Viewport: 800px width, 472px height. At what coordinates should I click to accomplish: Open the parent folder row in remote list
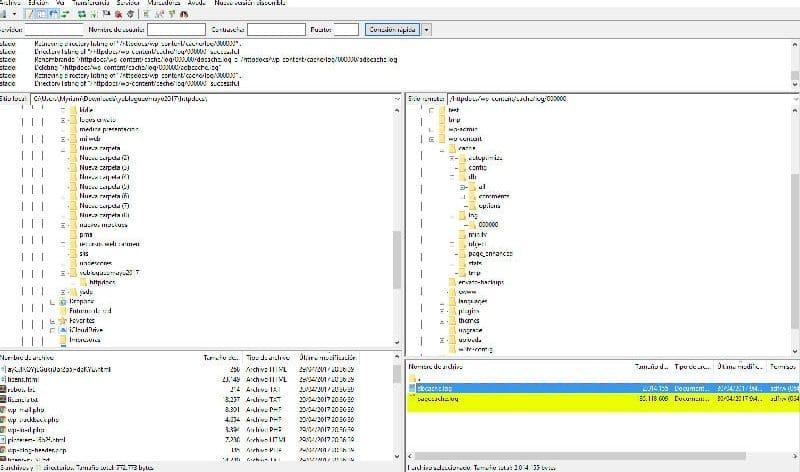point(603,379)
